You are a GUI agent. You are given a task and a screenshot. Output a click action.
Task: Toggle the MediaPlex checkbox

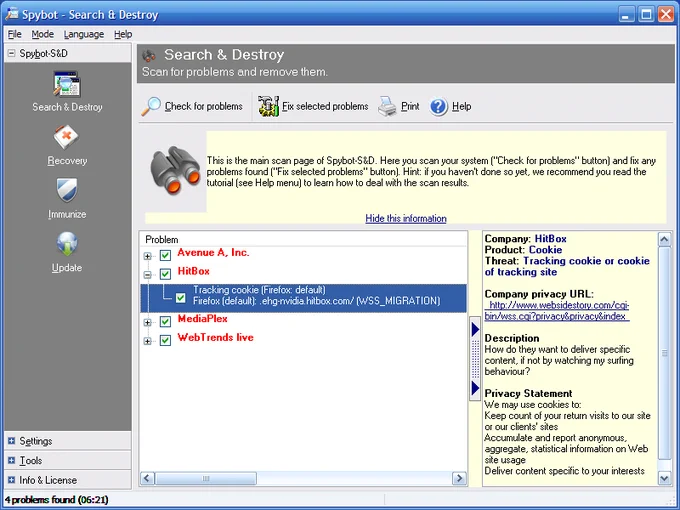coord(165,322)
